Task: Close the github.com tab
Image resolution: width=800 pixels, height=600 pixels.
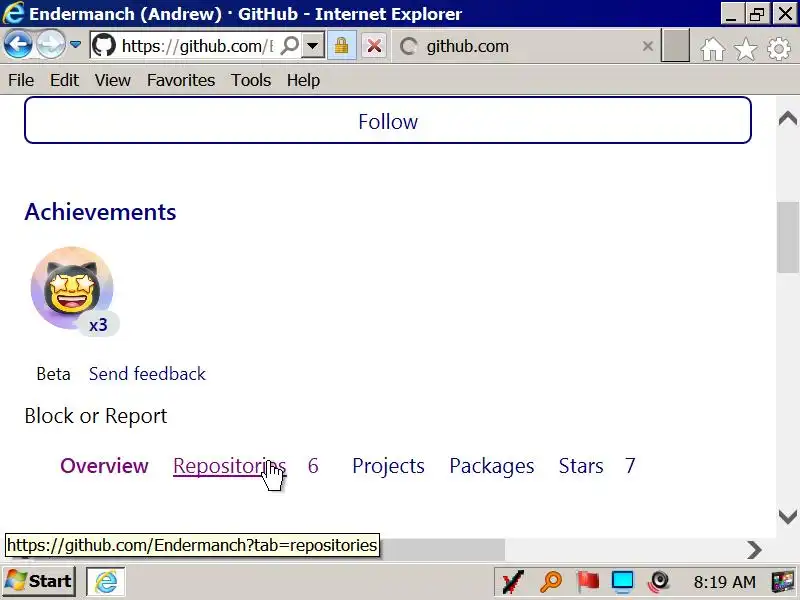Action: tap(647, 46)
